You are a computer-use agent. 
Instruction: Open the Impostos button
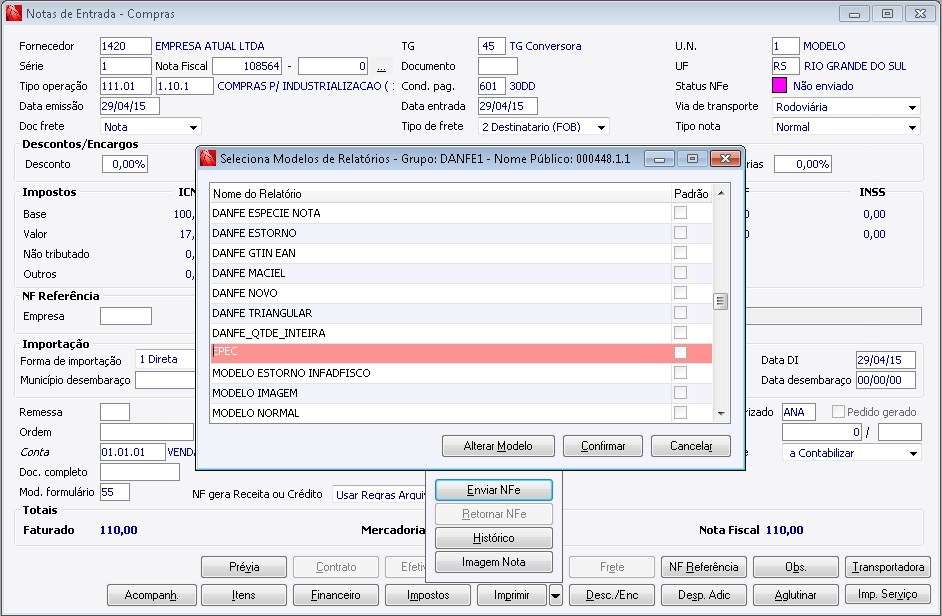click(428, 595)
